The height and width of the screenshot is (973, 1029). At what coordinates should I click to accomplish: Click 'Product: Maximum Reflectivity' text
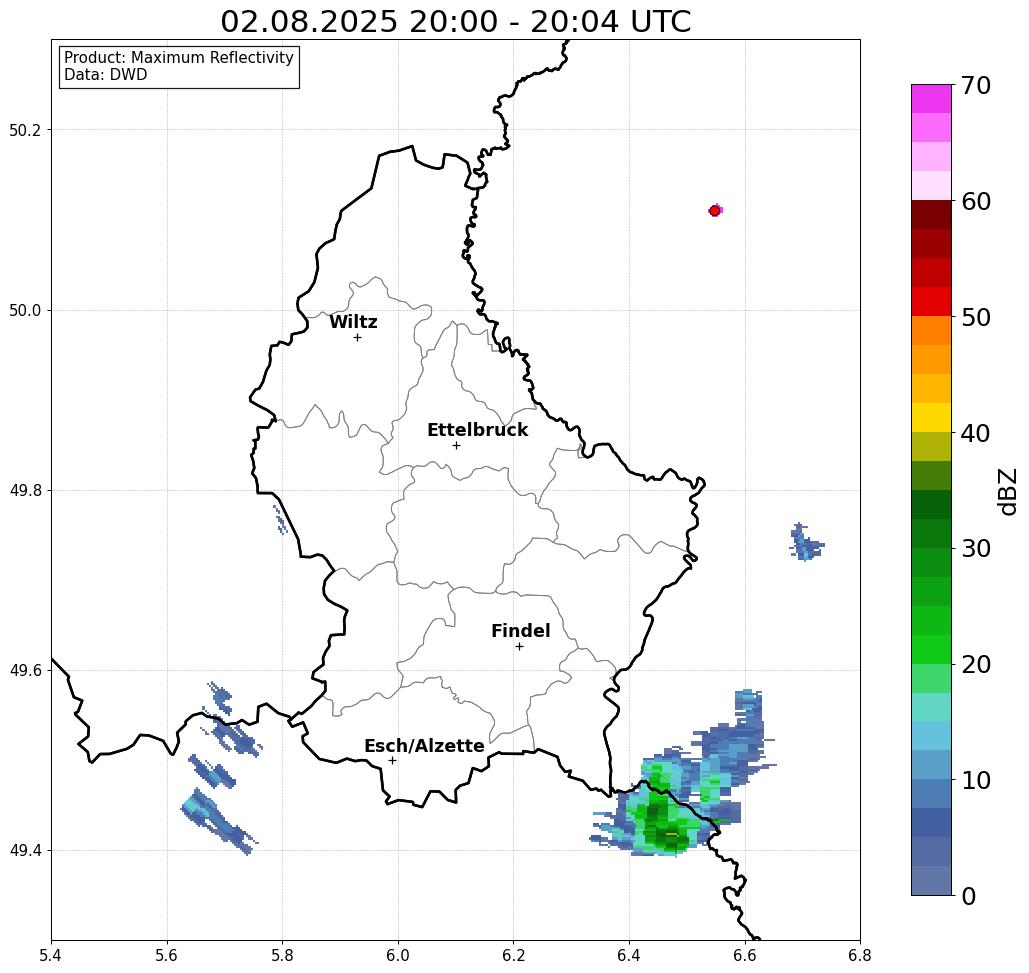pos(178,58)
